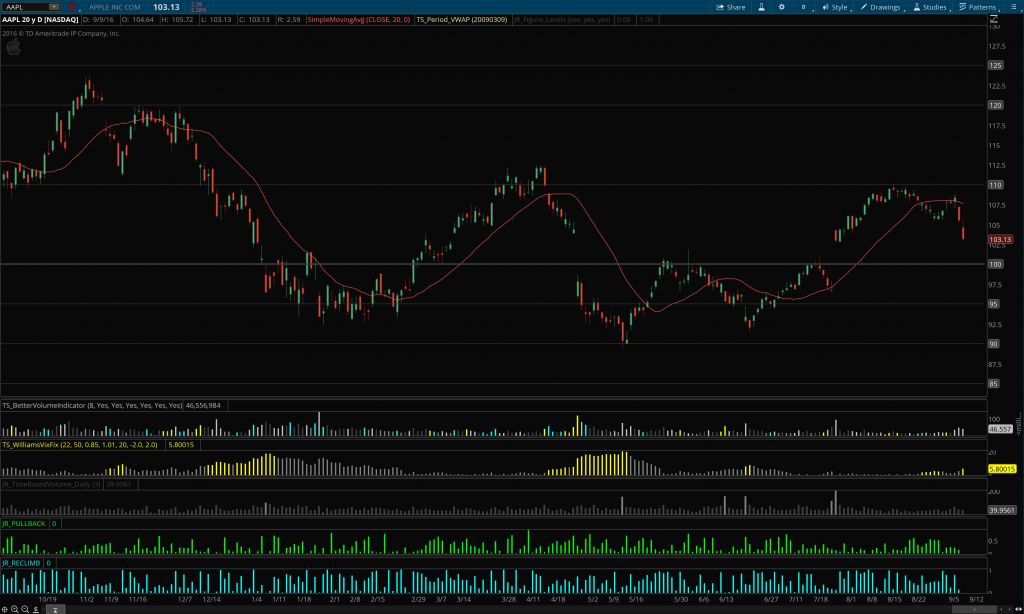Viewport: 1024px width, 614px height.
Task: Open the flask icon left of the gear
Action: click(761, 7)
